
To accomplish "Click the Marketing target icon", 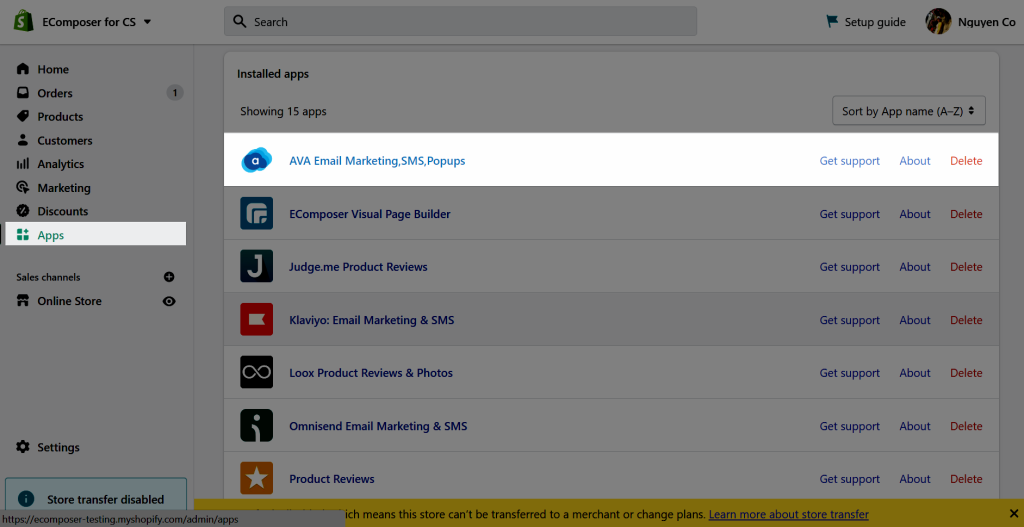I will 23,187.
